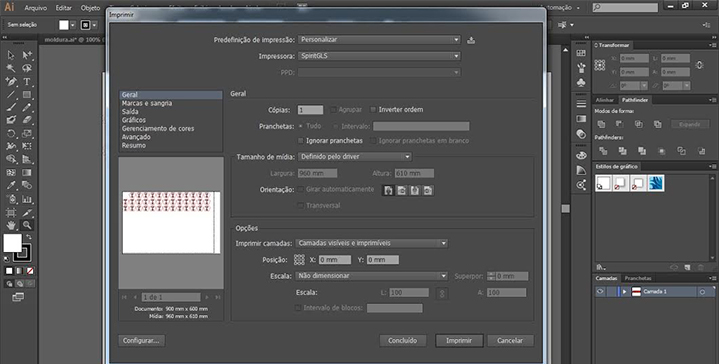Click the Imprimir button
This screenshot has height=364, width=719.
459,341
